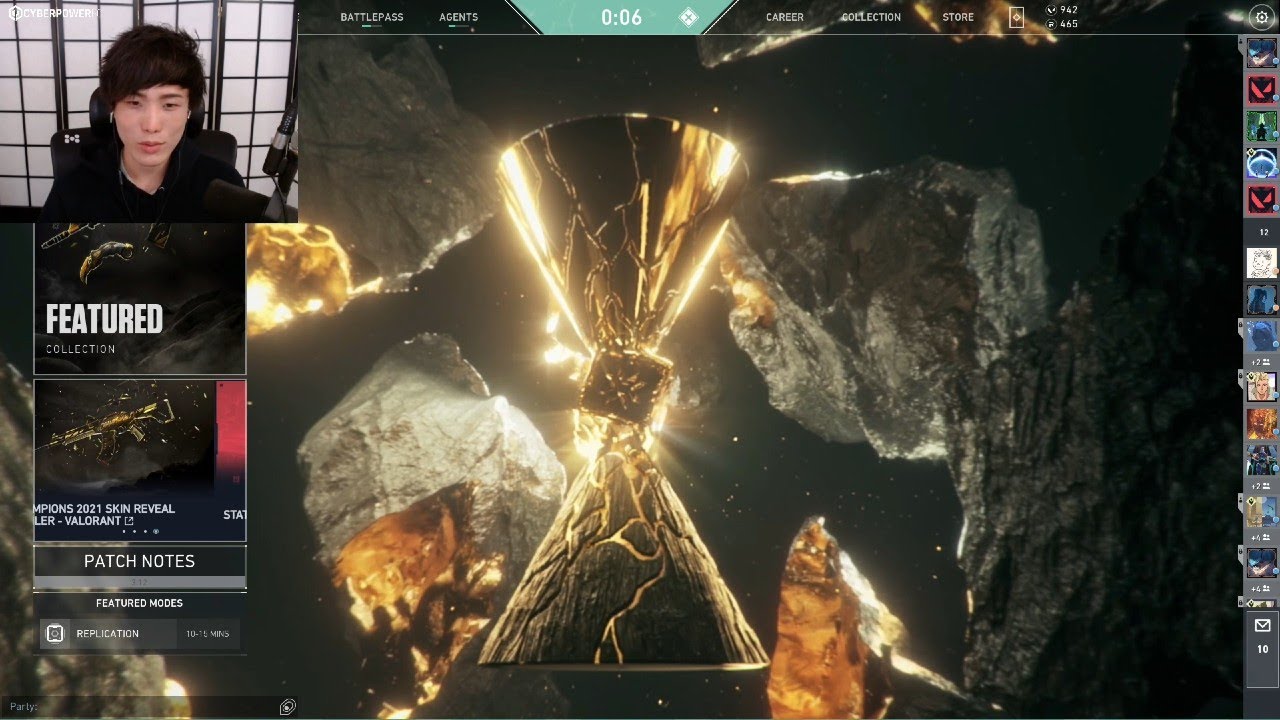Open the COLLECTION tab
Screen dimensions: 1280x720
[871, 17]
